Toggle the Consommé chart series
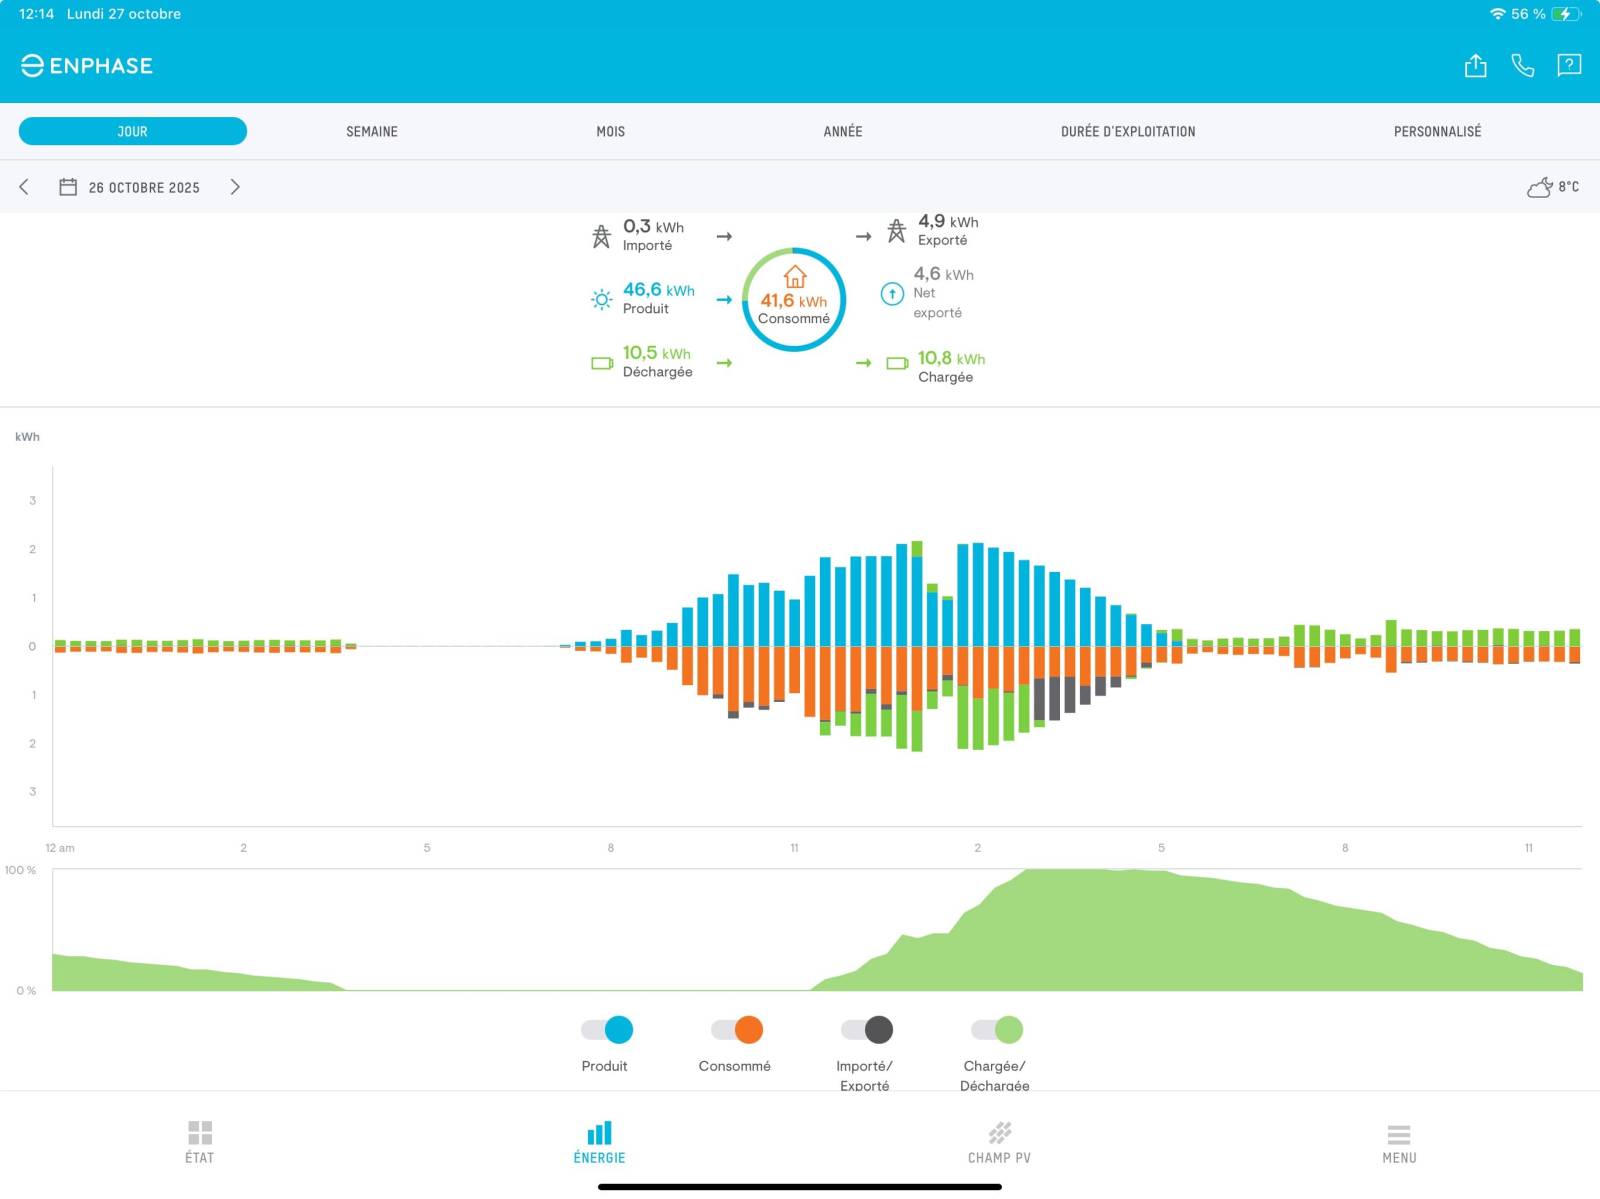1600x1199 pixels. (737, 1029)
